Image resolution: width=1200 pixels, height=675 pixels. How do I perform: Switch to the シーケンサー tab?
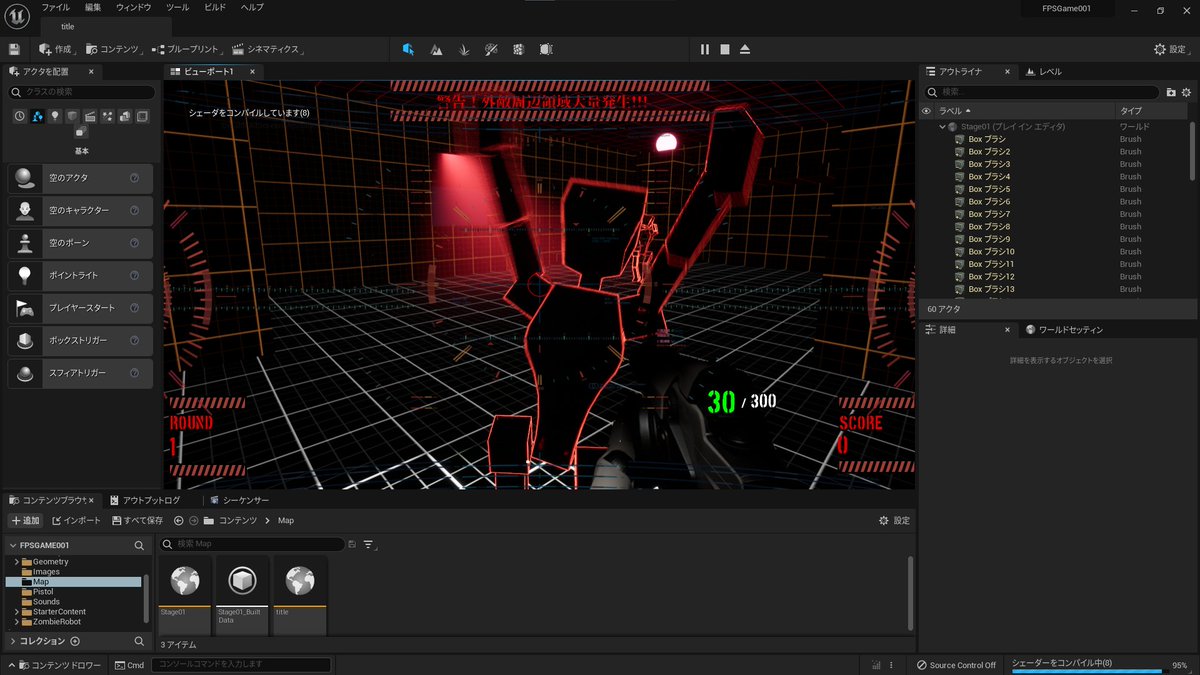239,500
